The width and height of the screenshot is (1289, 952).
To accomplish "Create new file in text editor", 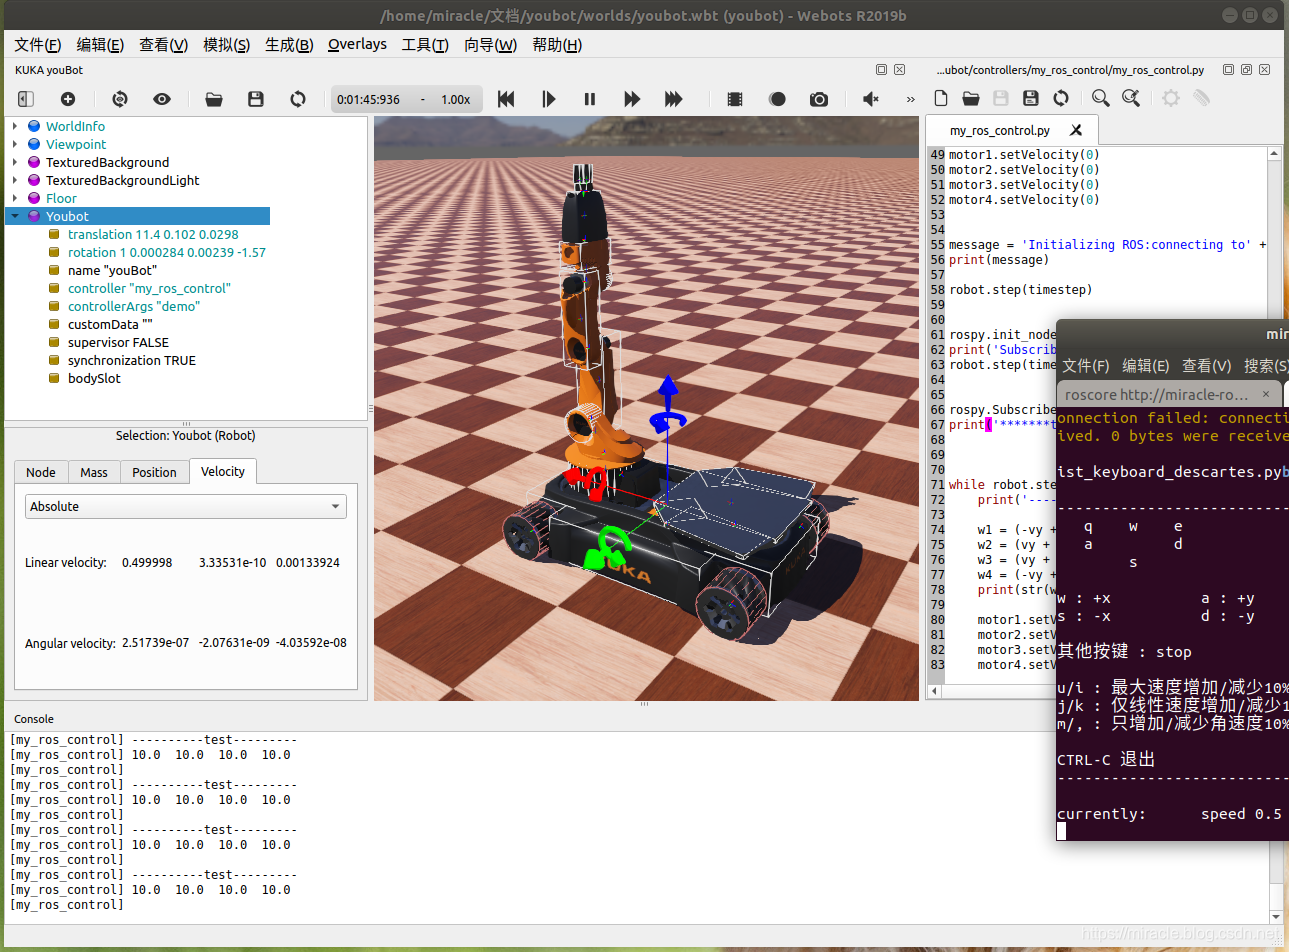I will click(x=941, y=98).
